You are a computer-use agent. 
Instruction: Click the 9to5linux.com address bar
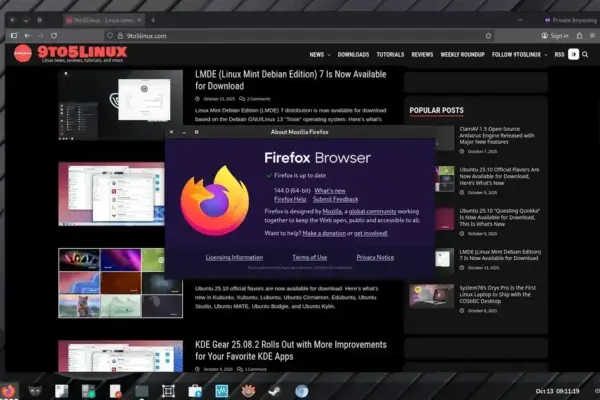pos(298,36)
